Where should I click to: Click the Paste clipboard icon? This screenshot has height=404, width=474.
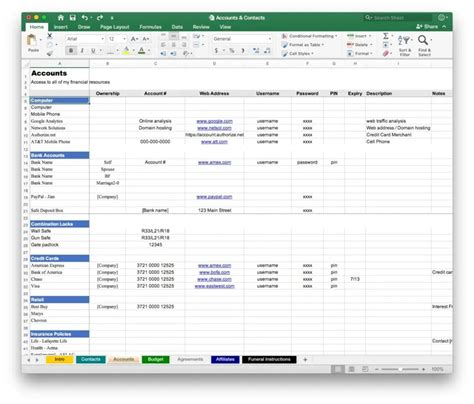(x=32, y=40)
